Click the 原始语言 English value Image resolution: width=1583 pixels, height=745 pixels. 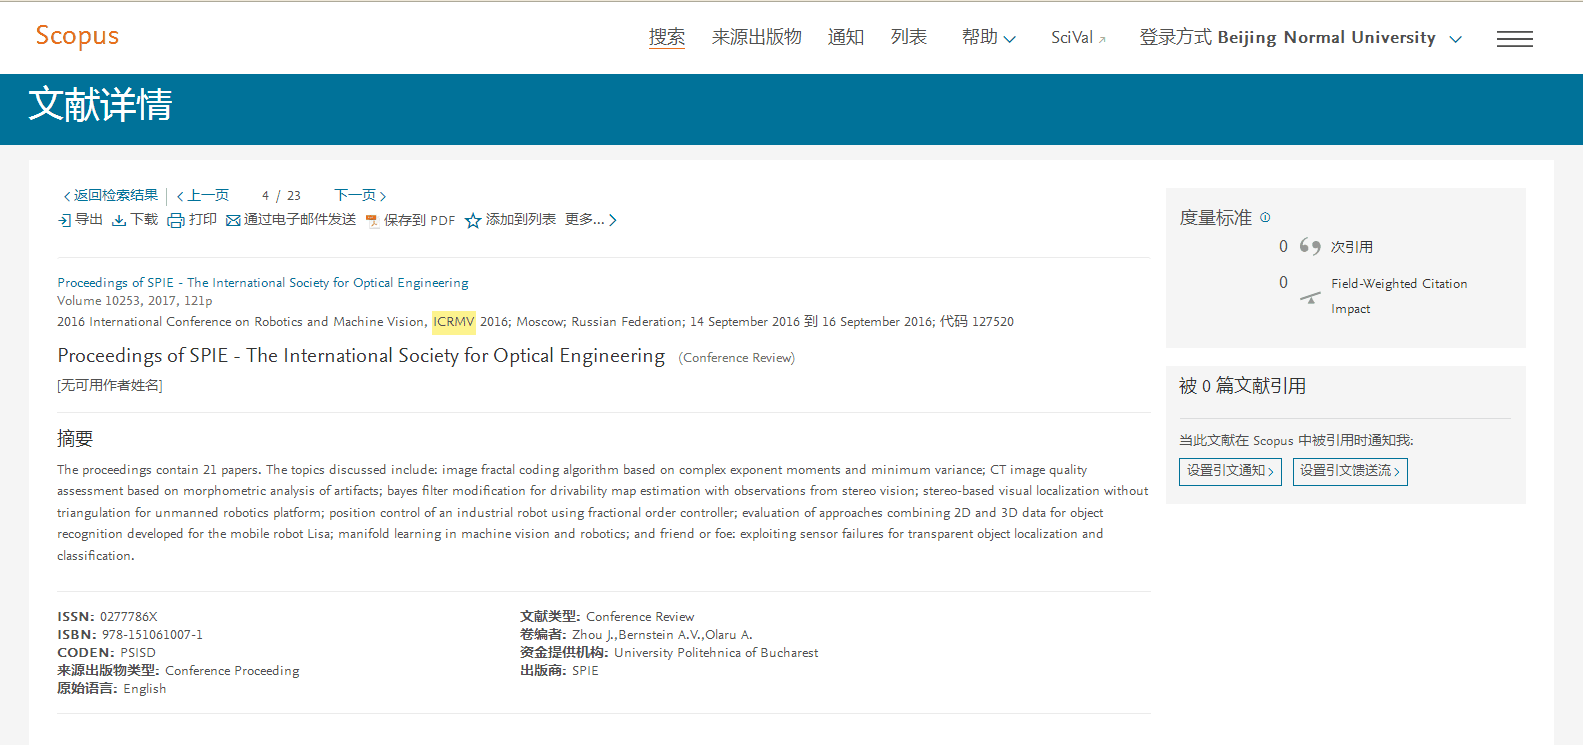[x=145, y=689]
